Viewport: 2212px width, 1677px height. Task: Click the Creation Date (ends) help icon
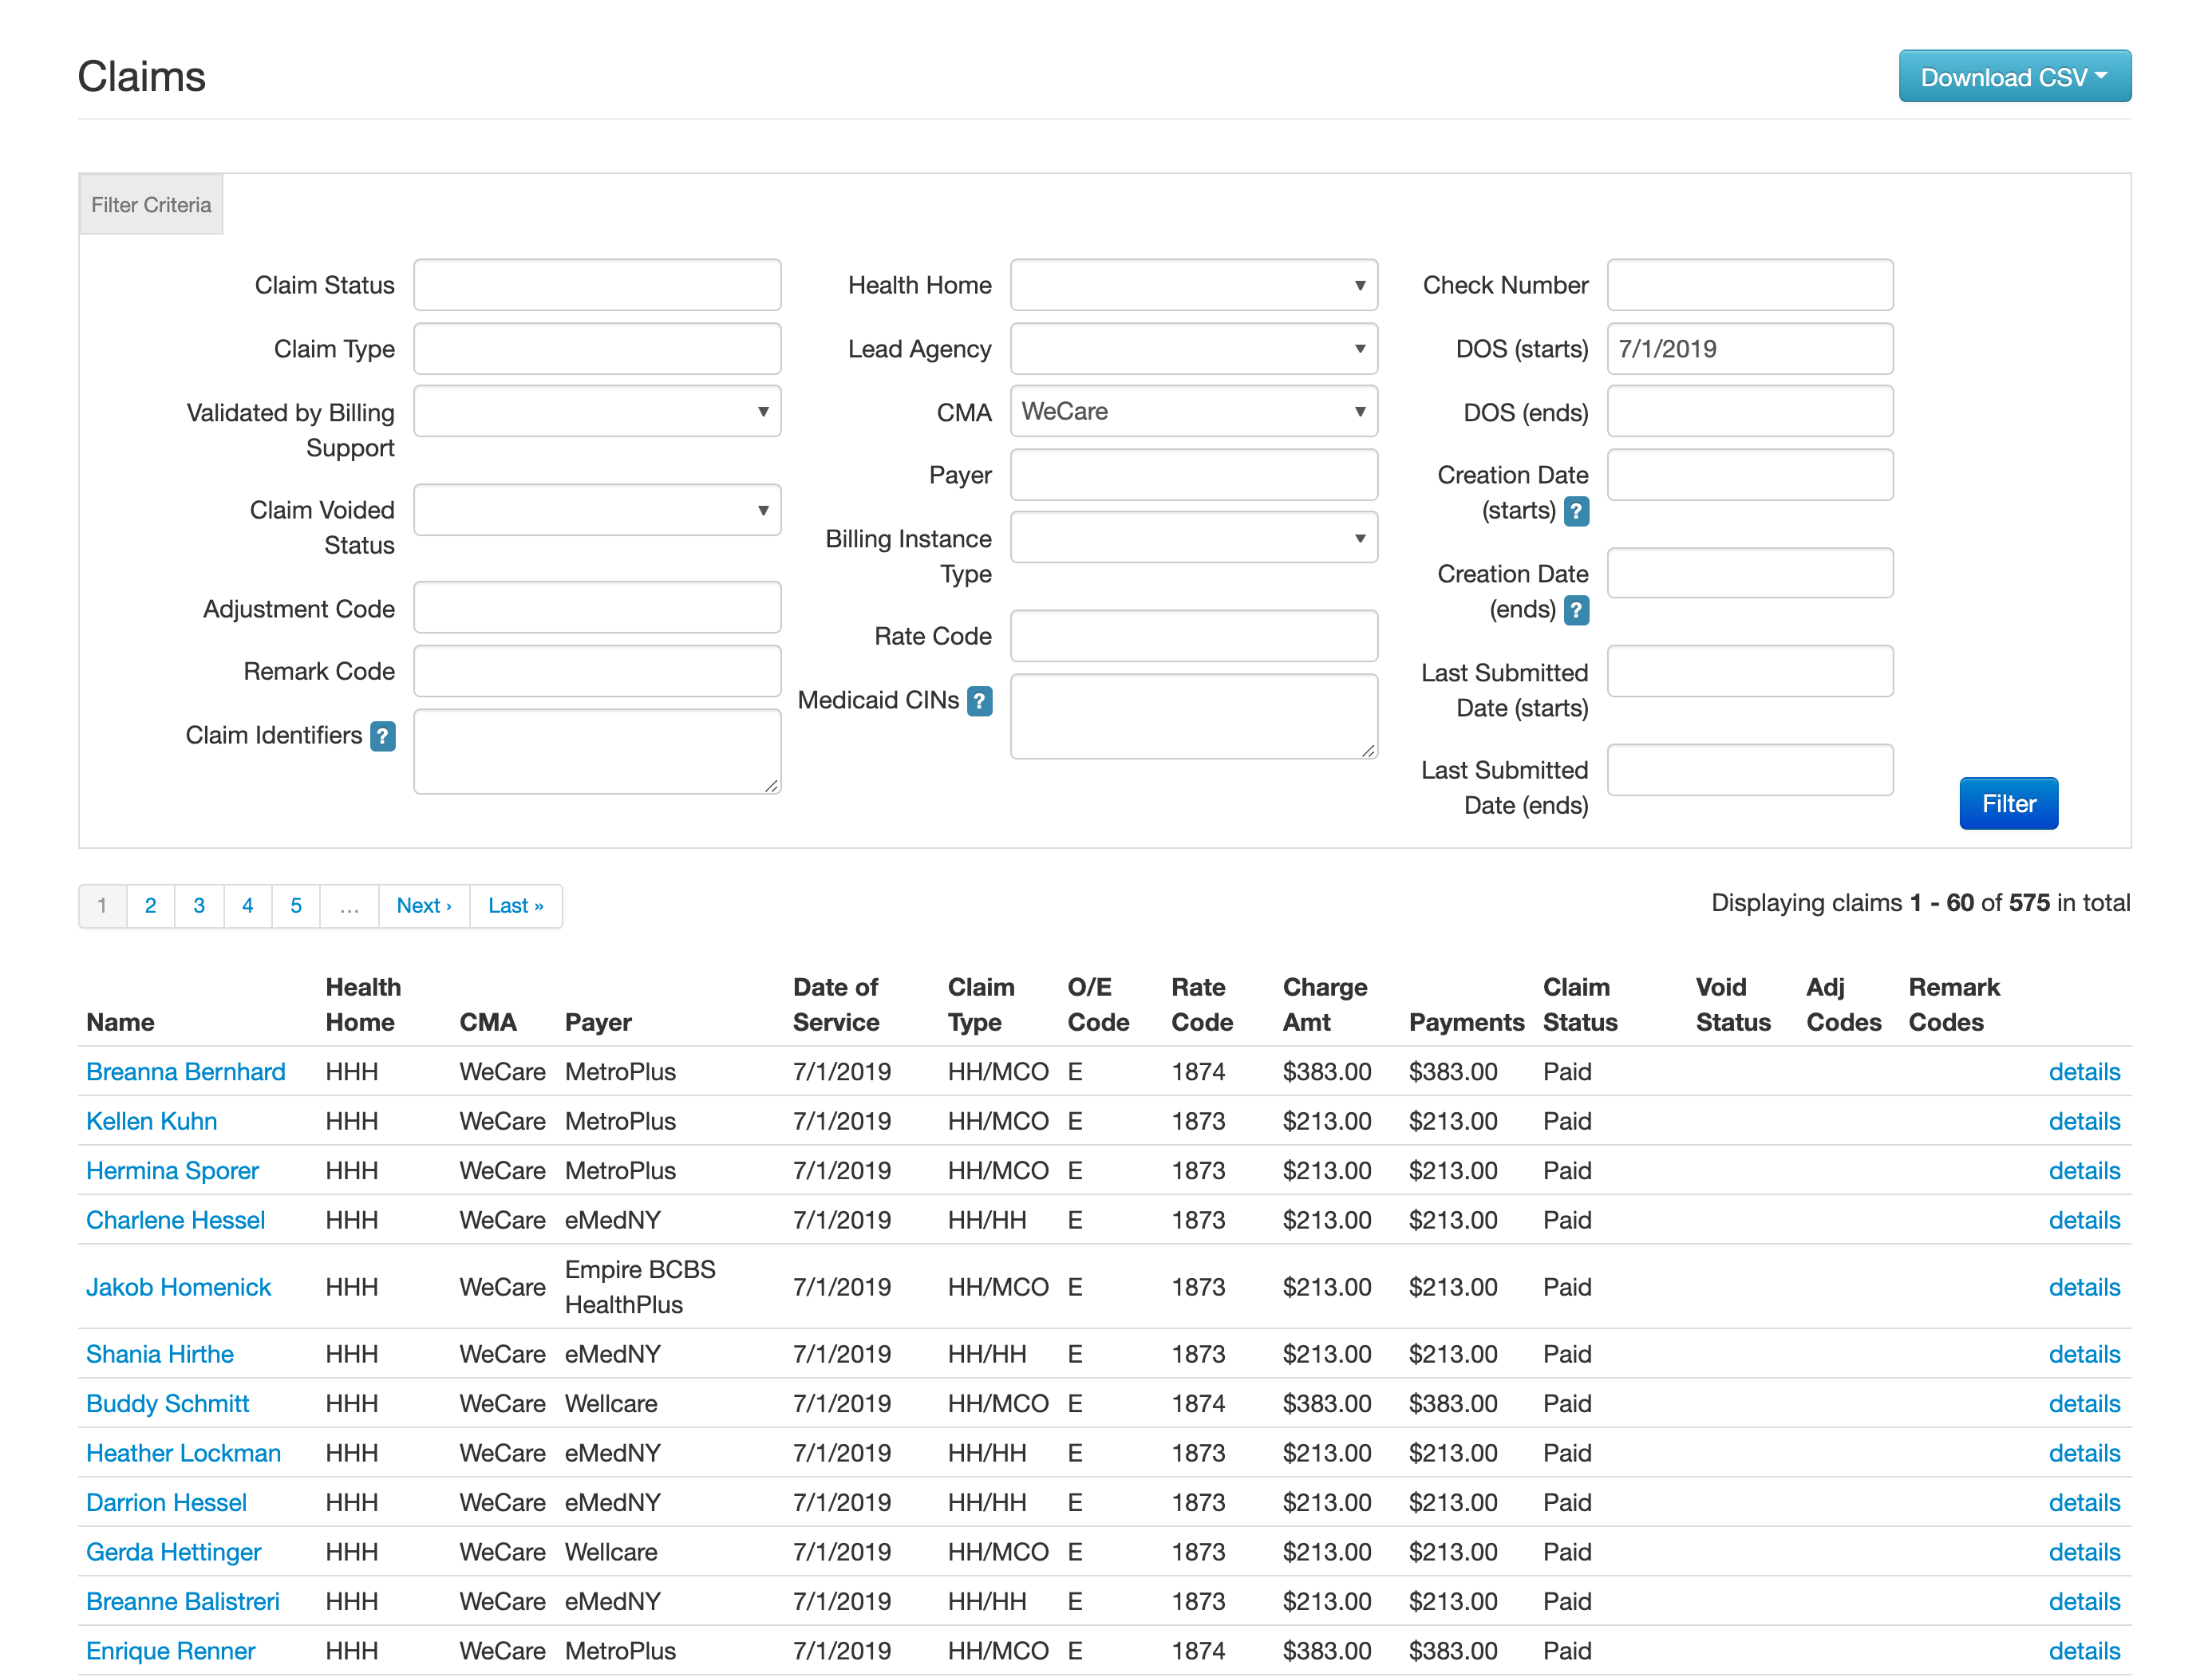click(1576, 610)
